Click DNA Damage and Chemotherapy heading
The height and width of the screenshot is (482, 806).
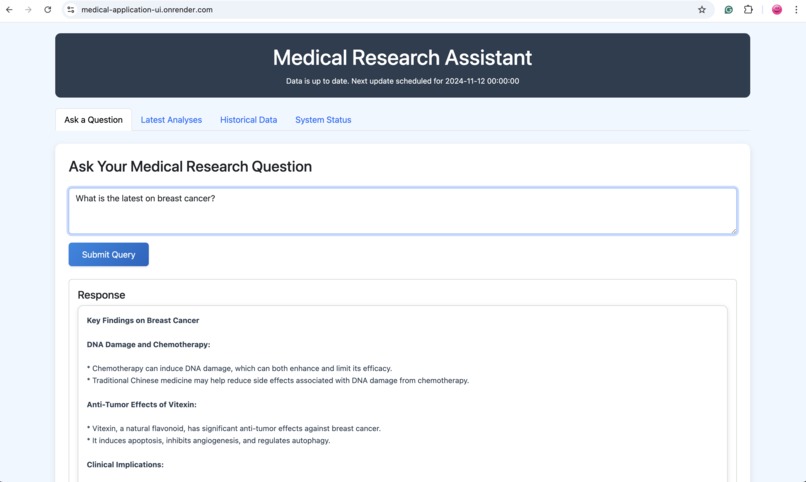(148, 344)
